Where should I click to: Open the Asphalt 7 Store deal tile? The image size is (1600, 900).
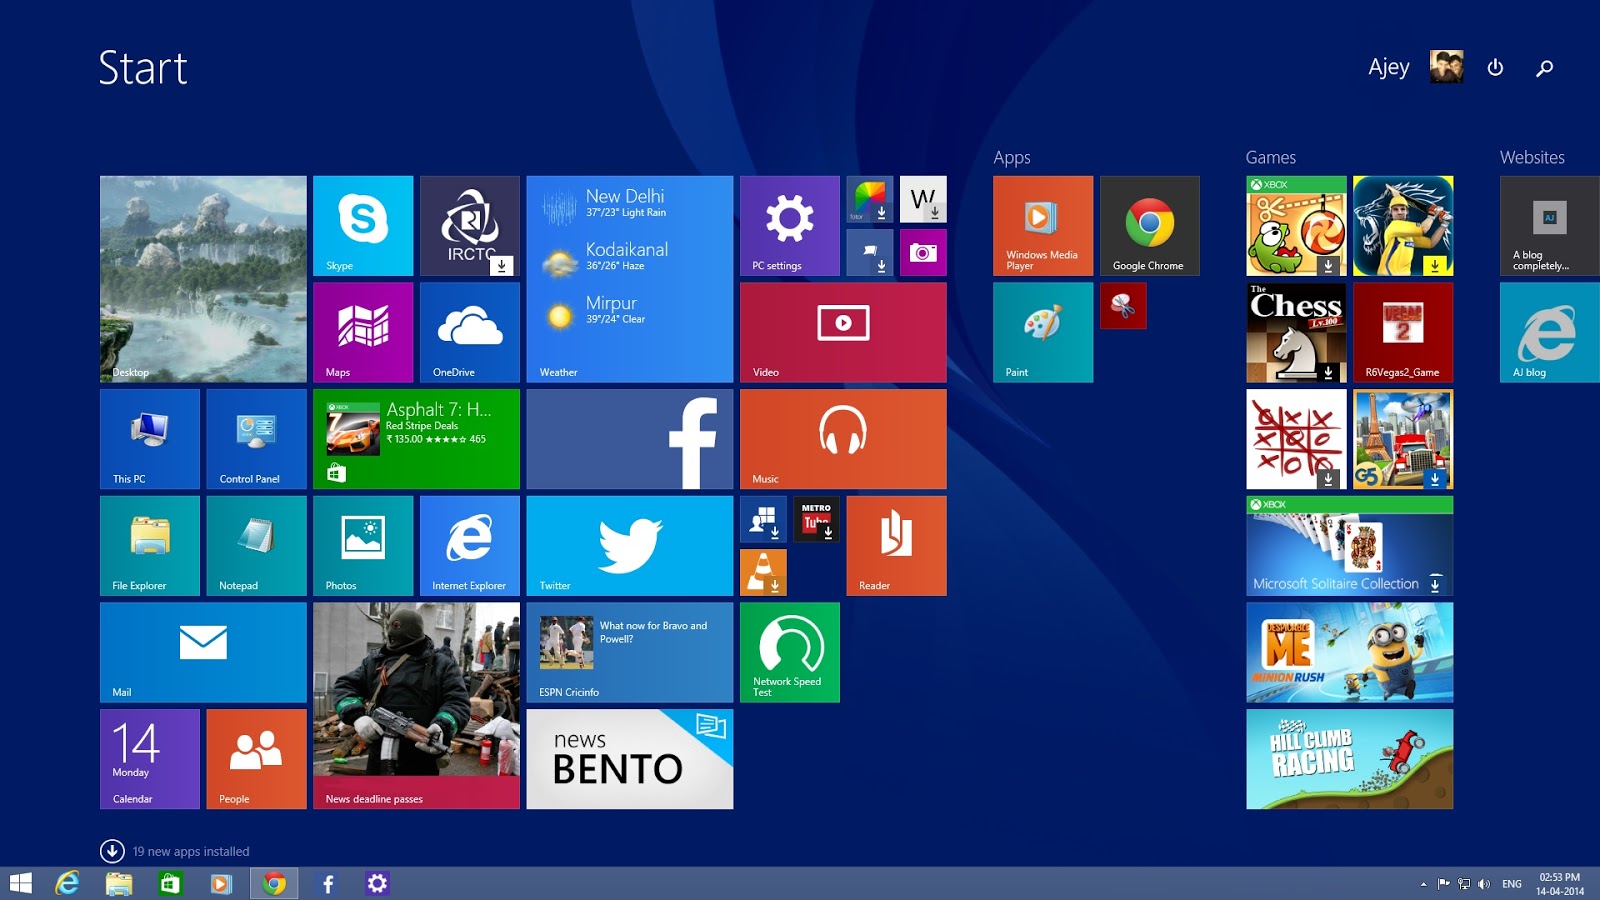416,439
